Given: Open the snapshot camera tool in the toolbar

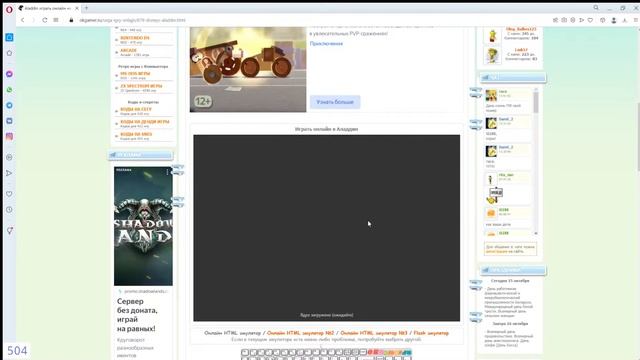Looking at the screenshot, I should click(564, 20).
